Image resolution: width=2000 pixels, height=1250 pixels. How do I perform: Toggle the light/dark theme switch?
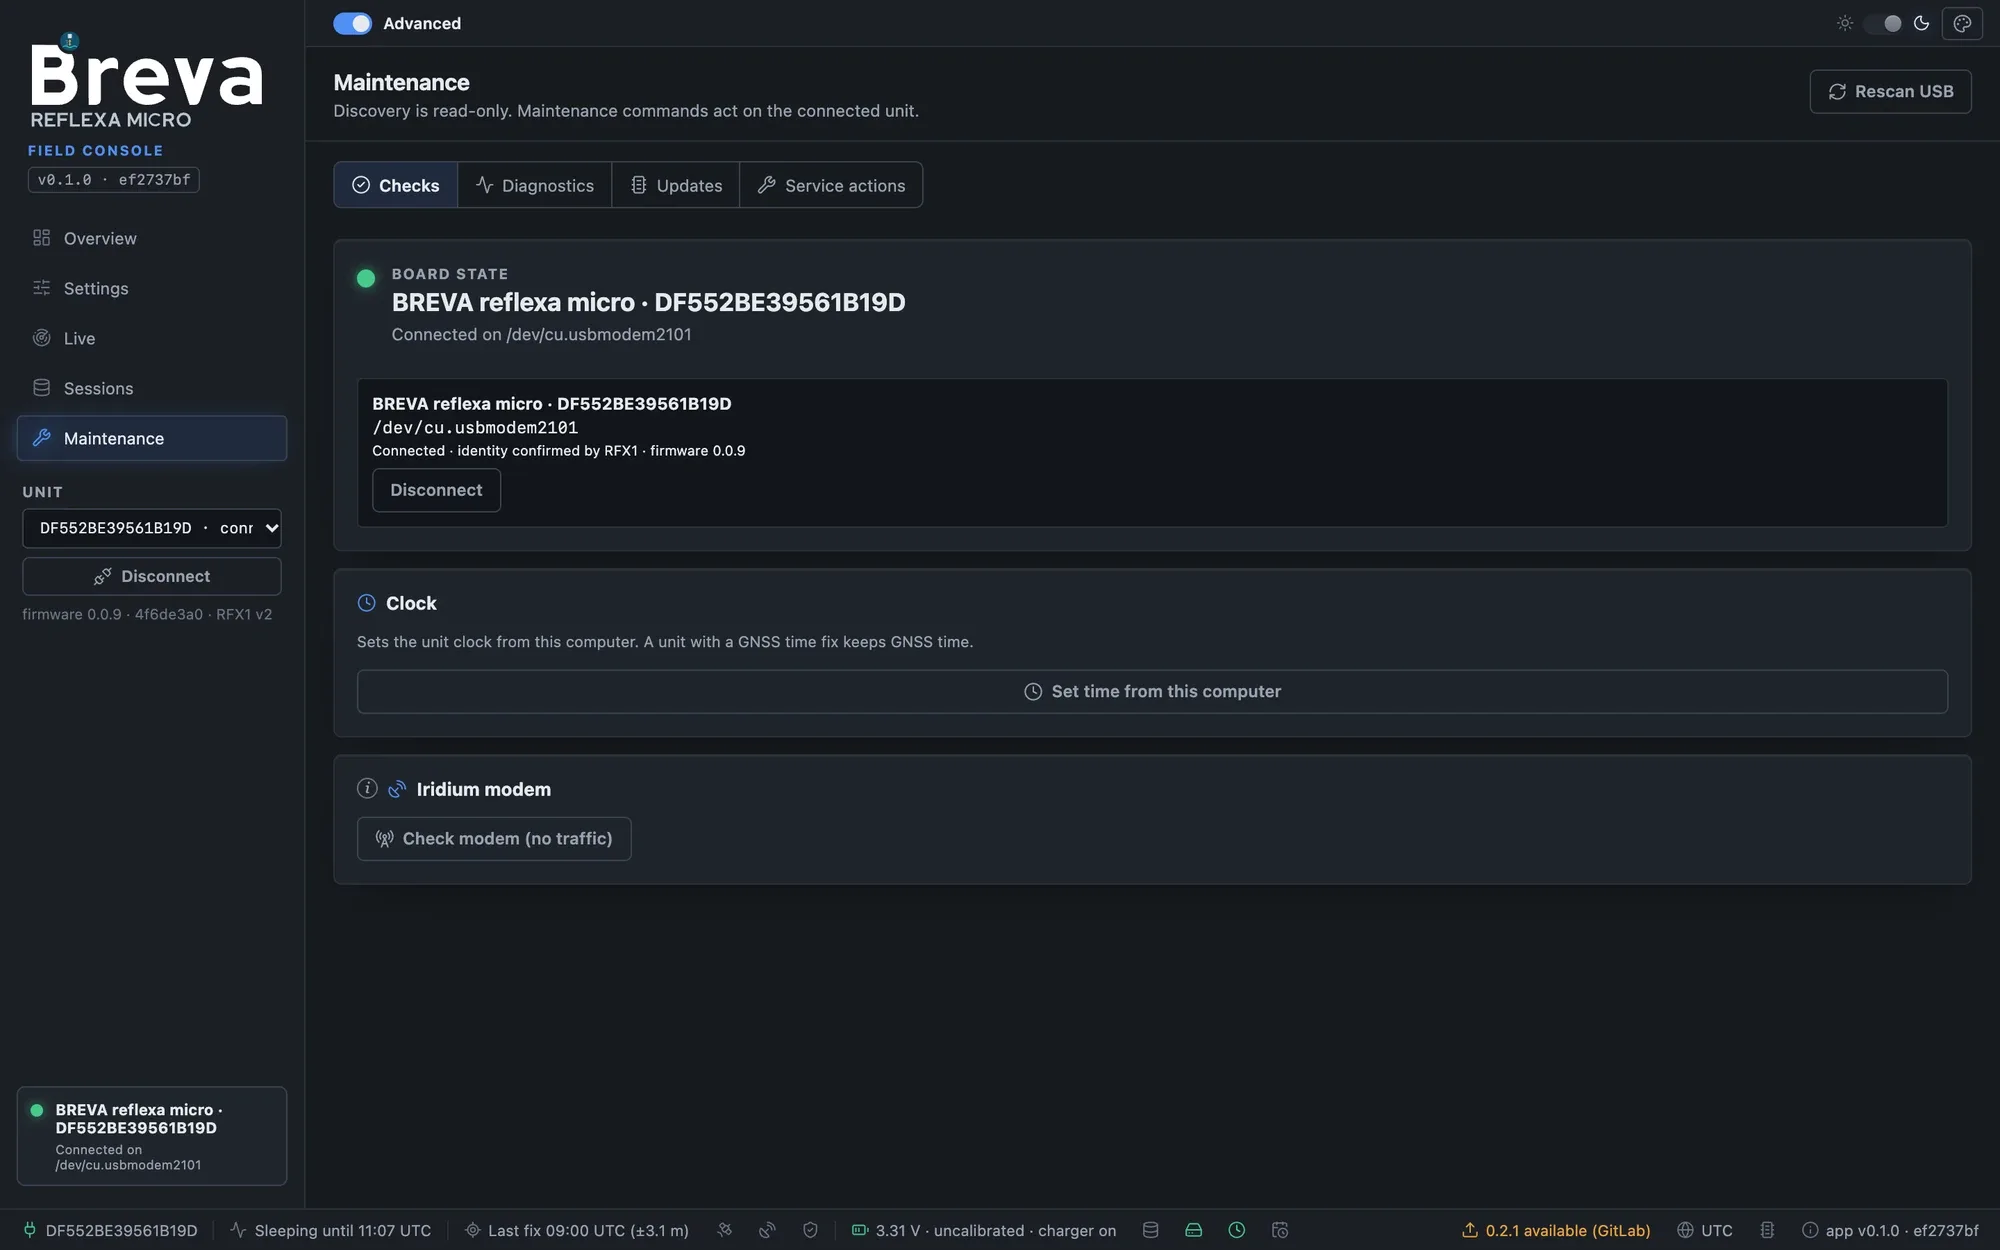point(1883,23)
